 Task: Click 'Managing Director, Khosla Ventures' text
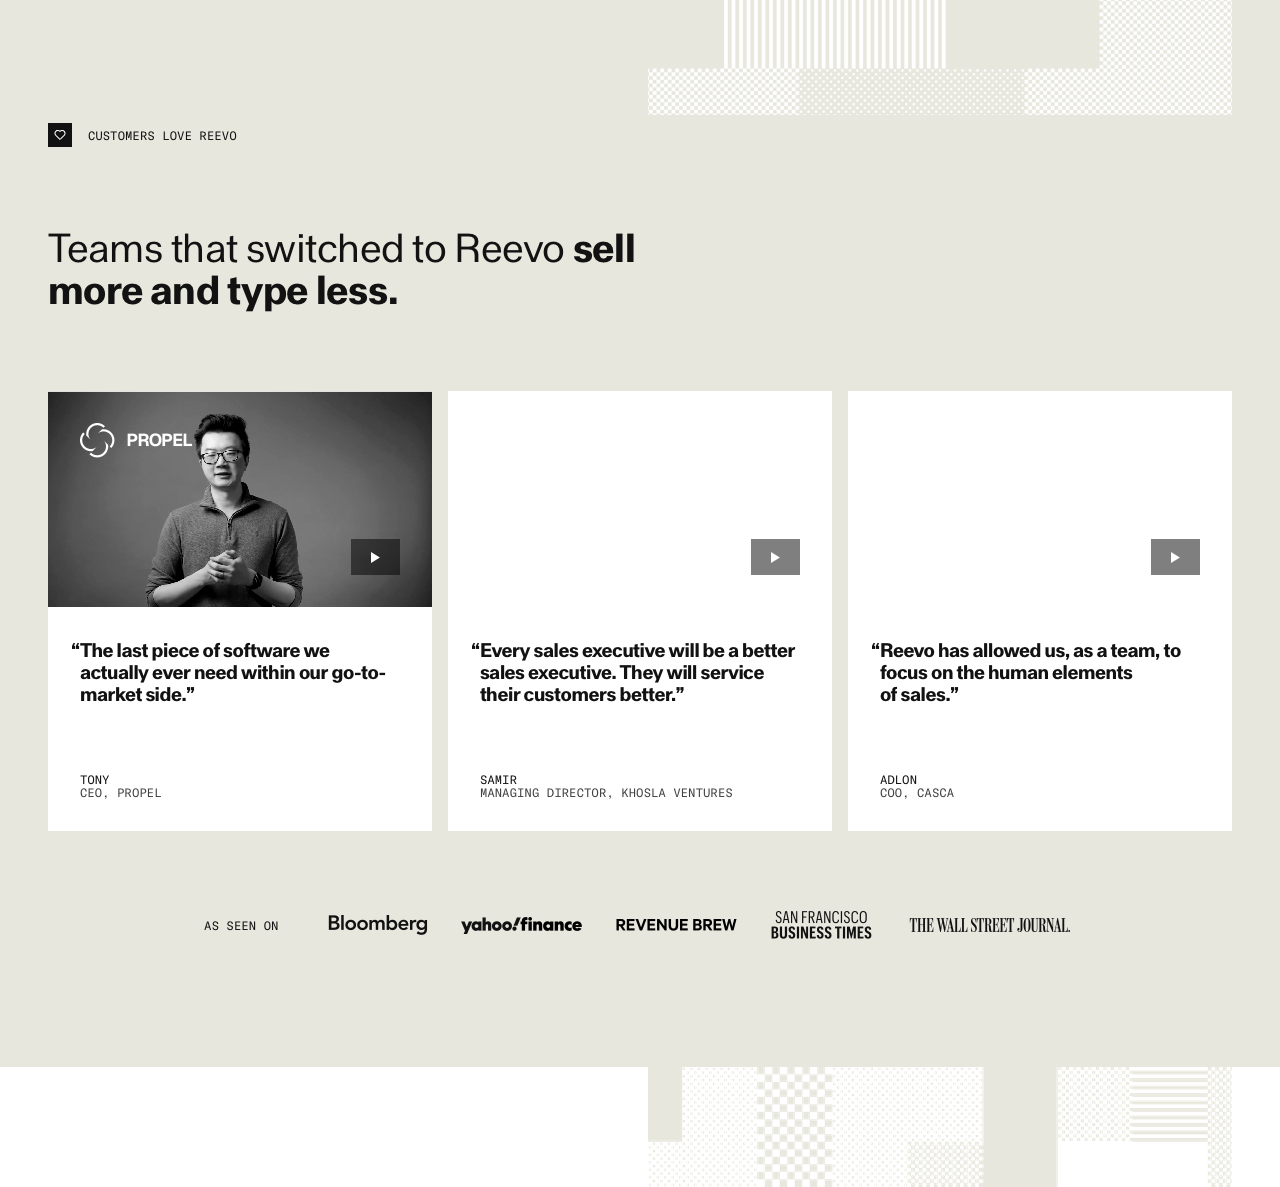(606, 793)
